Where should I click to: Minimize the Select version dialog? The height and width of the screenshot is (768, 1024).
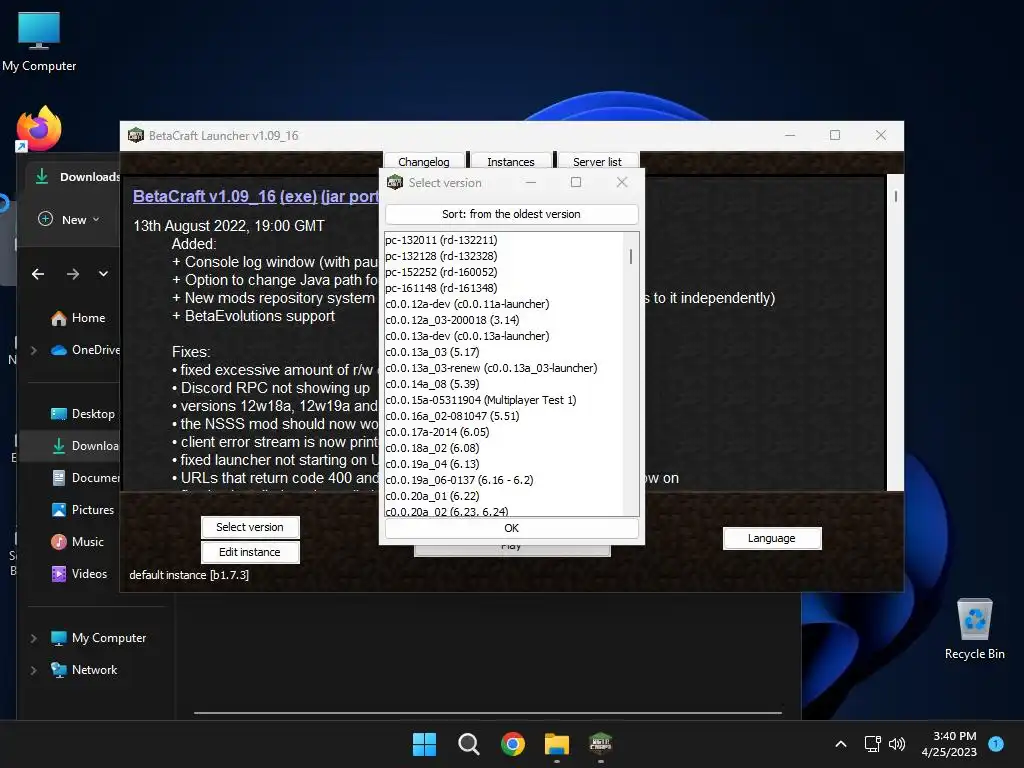coord(531,182)
